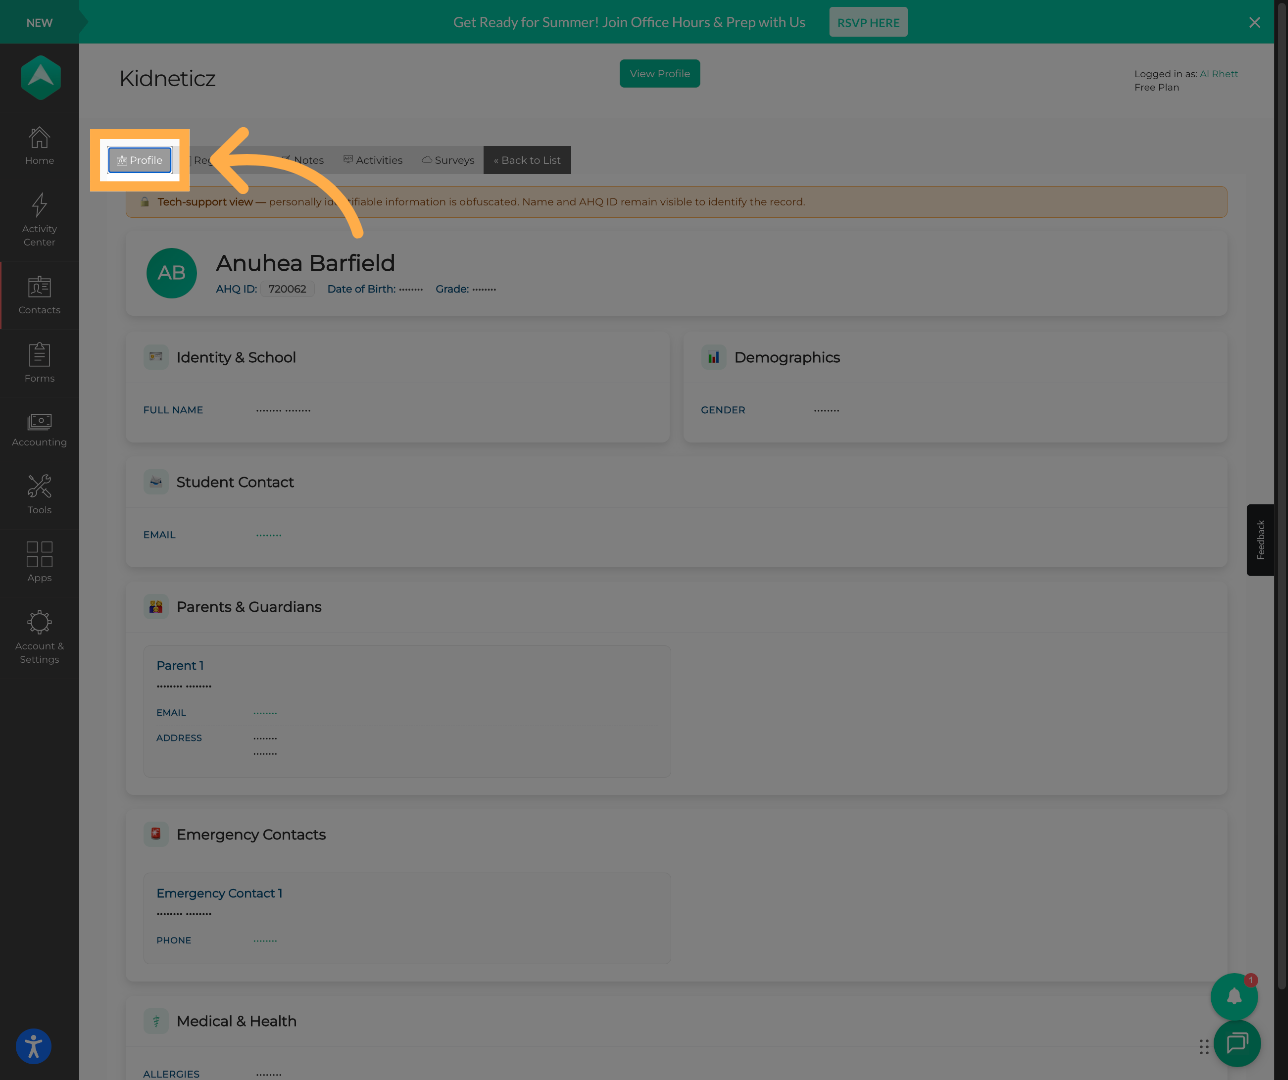
Task: Click the Parent 1 heading
Action: pos(180,666)
